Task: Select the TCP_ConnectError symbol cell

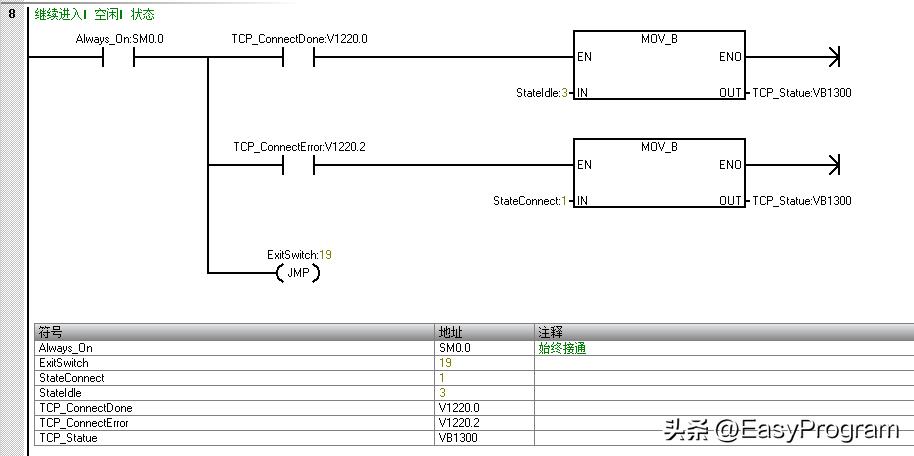Action: click(234, 423)
